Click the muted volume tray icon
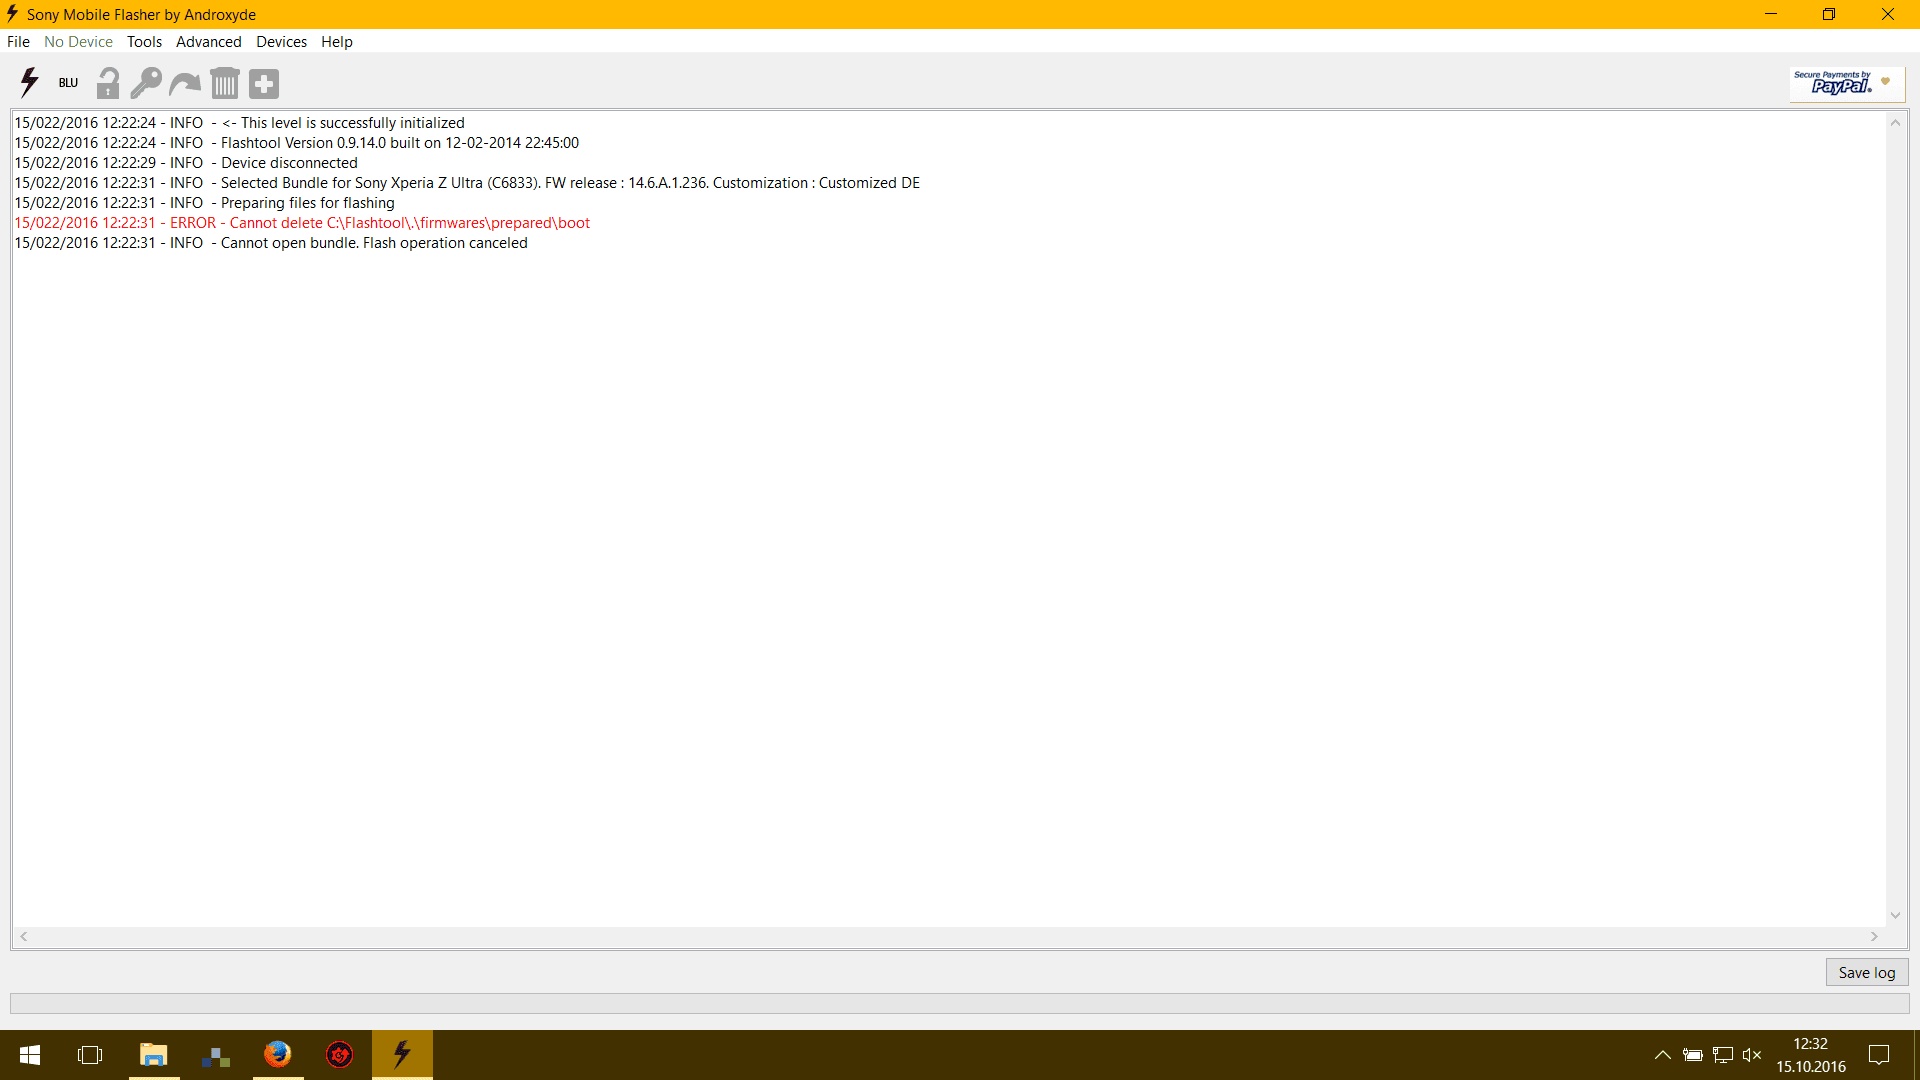The width and height of the screenshot is (1920, 1080). click(x=1752, y=1055)
